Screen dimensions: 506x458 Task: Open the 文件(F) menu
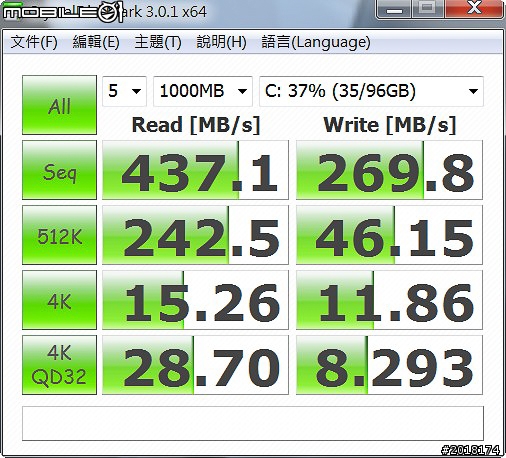point(34,42)
